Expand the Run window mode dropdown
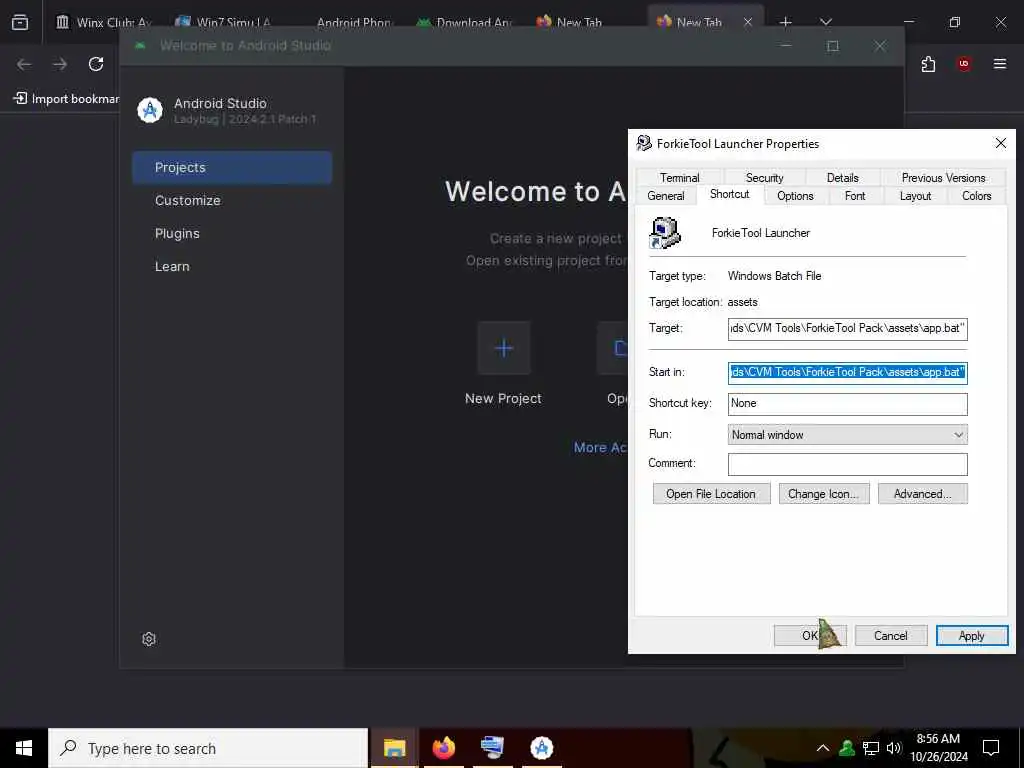 (x=847, y=434)
